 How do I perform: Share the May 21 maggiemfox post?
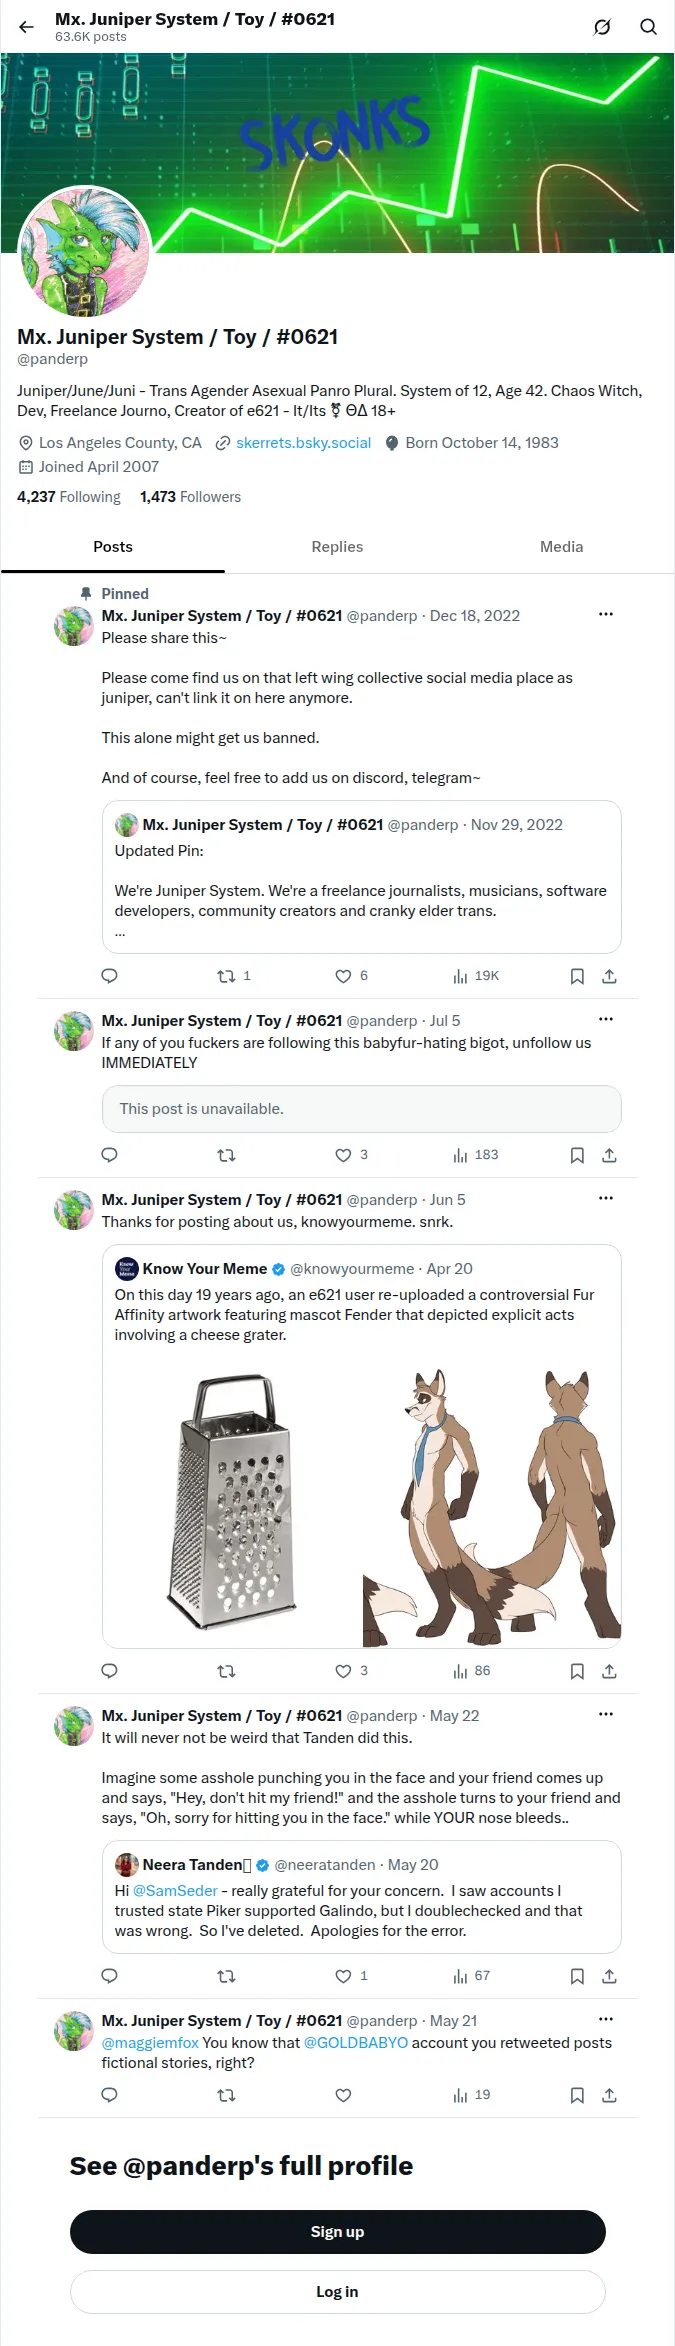point(609,2095)
